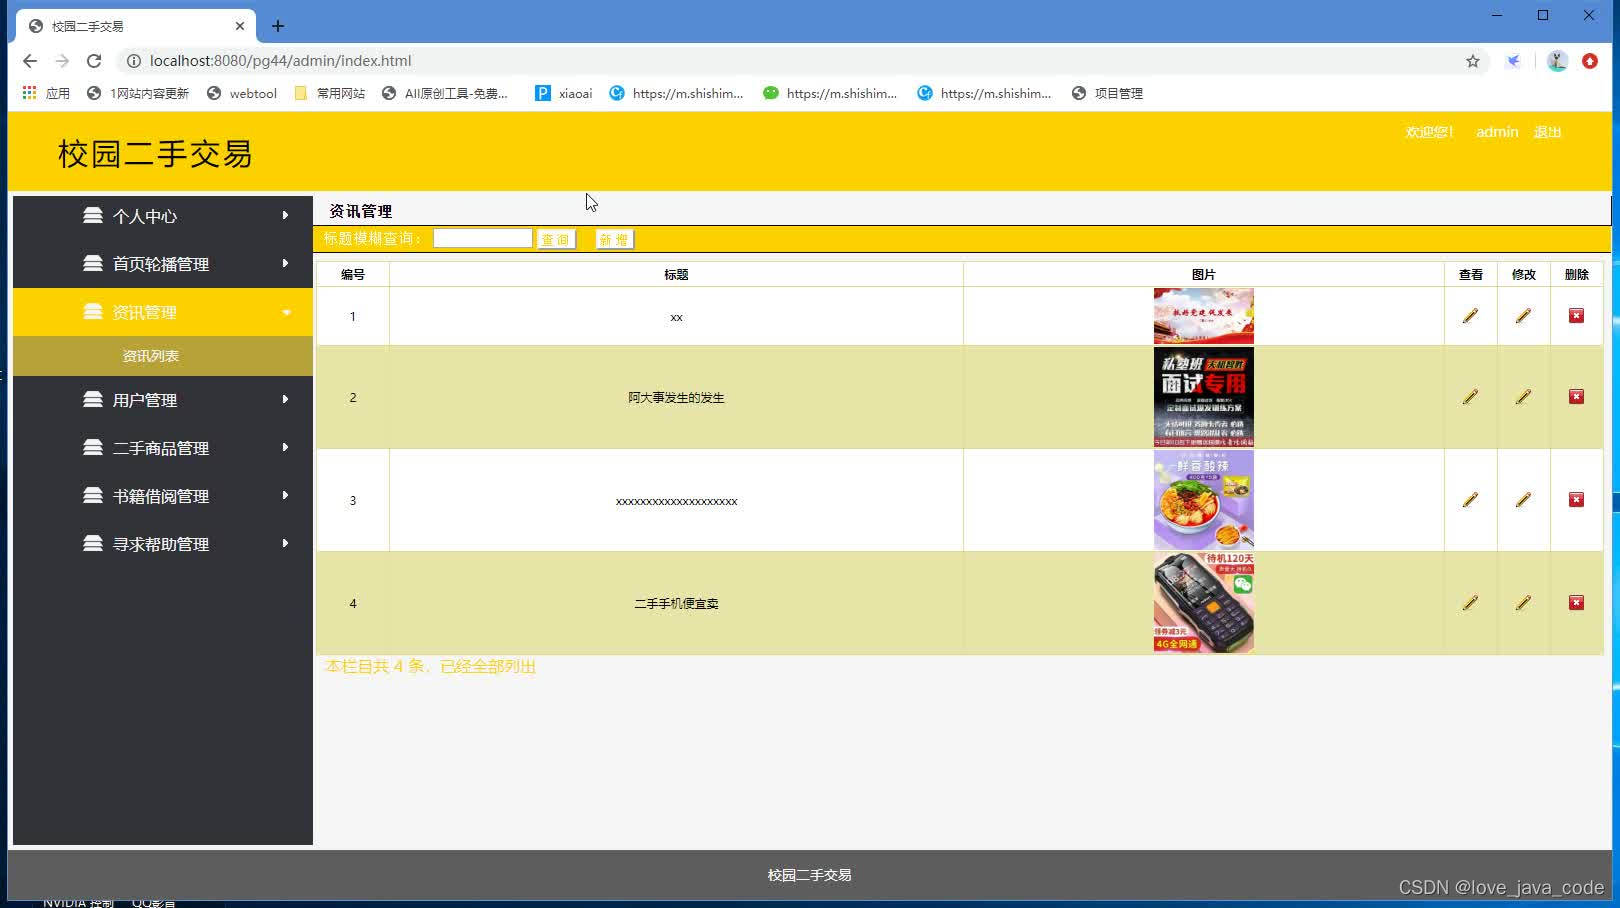Open the 面试专用 poster thumbnail
This screenshot has height=908, width=1620.
(x=1203, y=397)
